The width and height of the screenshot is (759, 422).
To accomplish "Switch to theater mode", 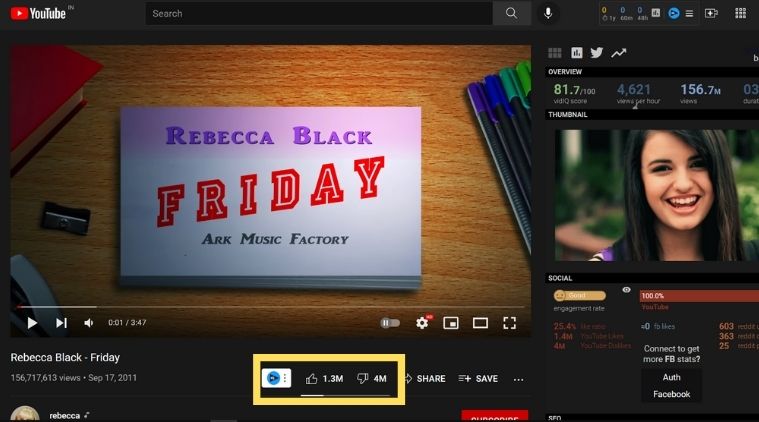I will pos(480,323).
